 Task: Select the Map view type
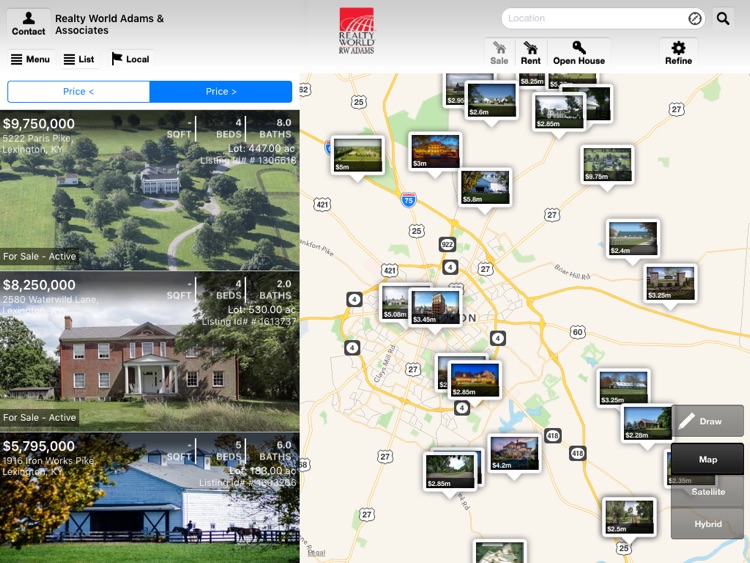pos(707,459)
